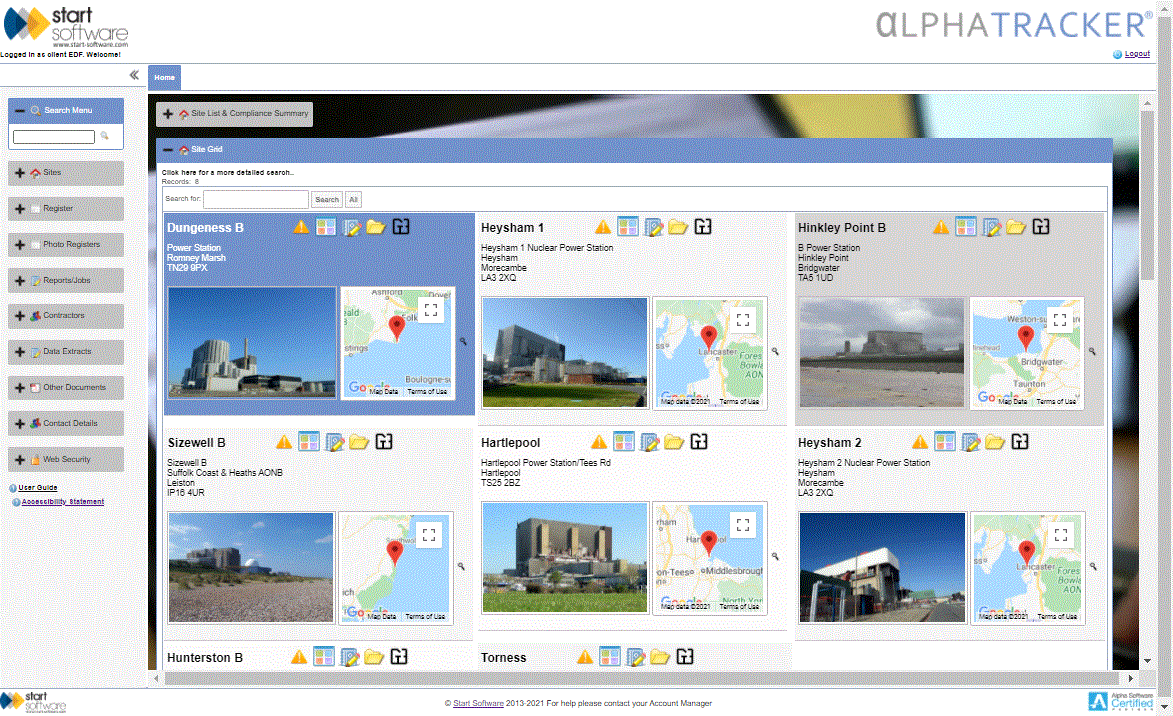Expand the Site List & Compliance Summary panel
The width and height of the screenshot is (1173, 716).
tap(169, 114)
